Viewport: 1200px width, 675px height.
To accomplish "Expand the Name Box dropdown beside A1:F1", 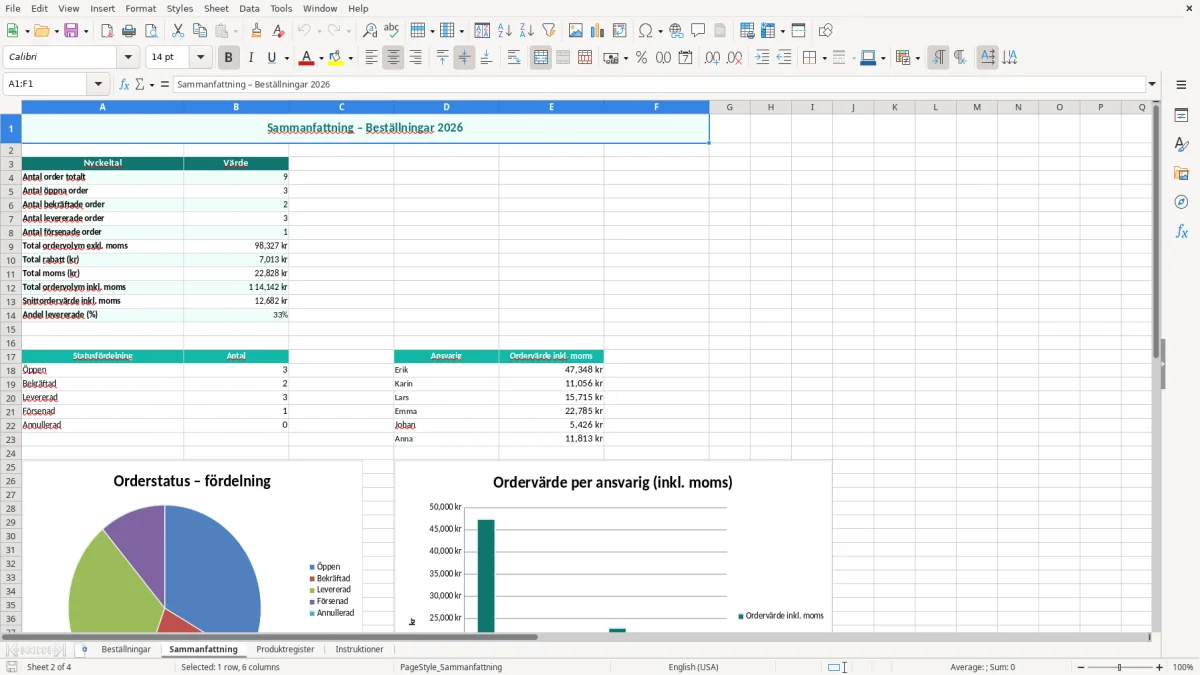I will pos(98,85).
